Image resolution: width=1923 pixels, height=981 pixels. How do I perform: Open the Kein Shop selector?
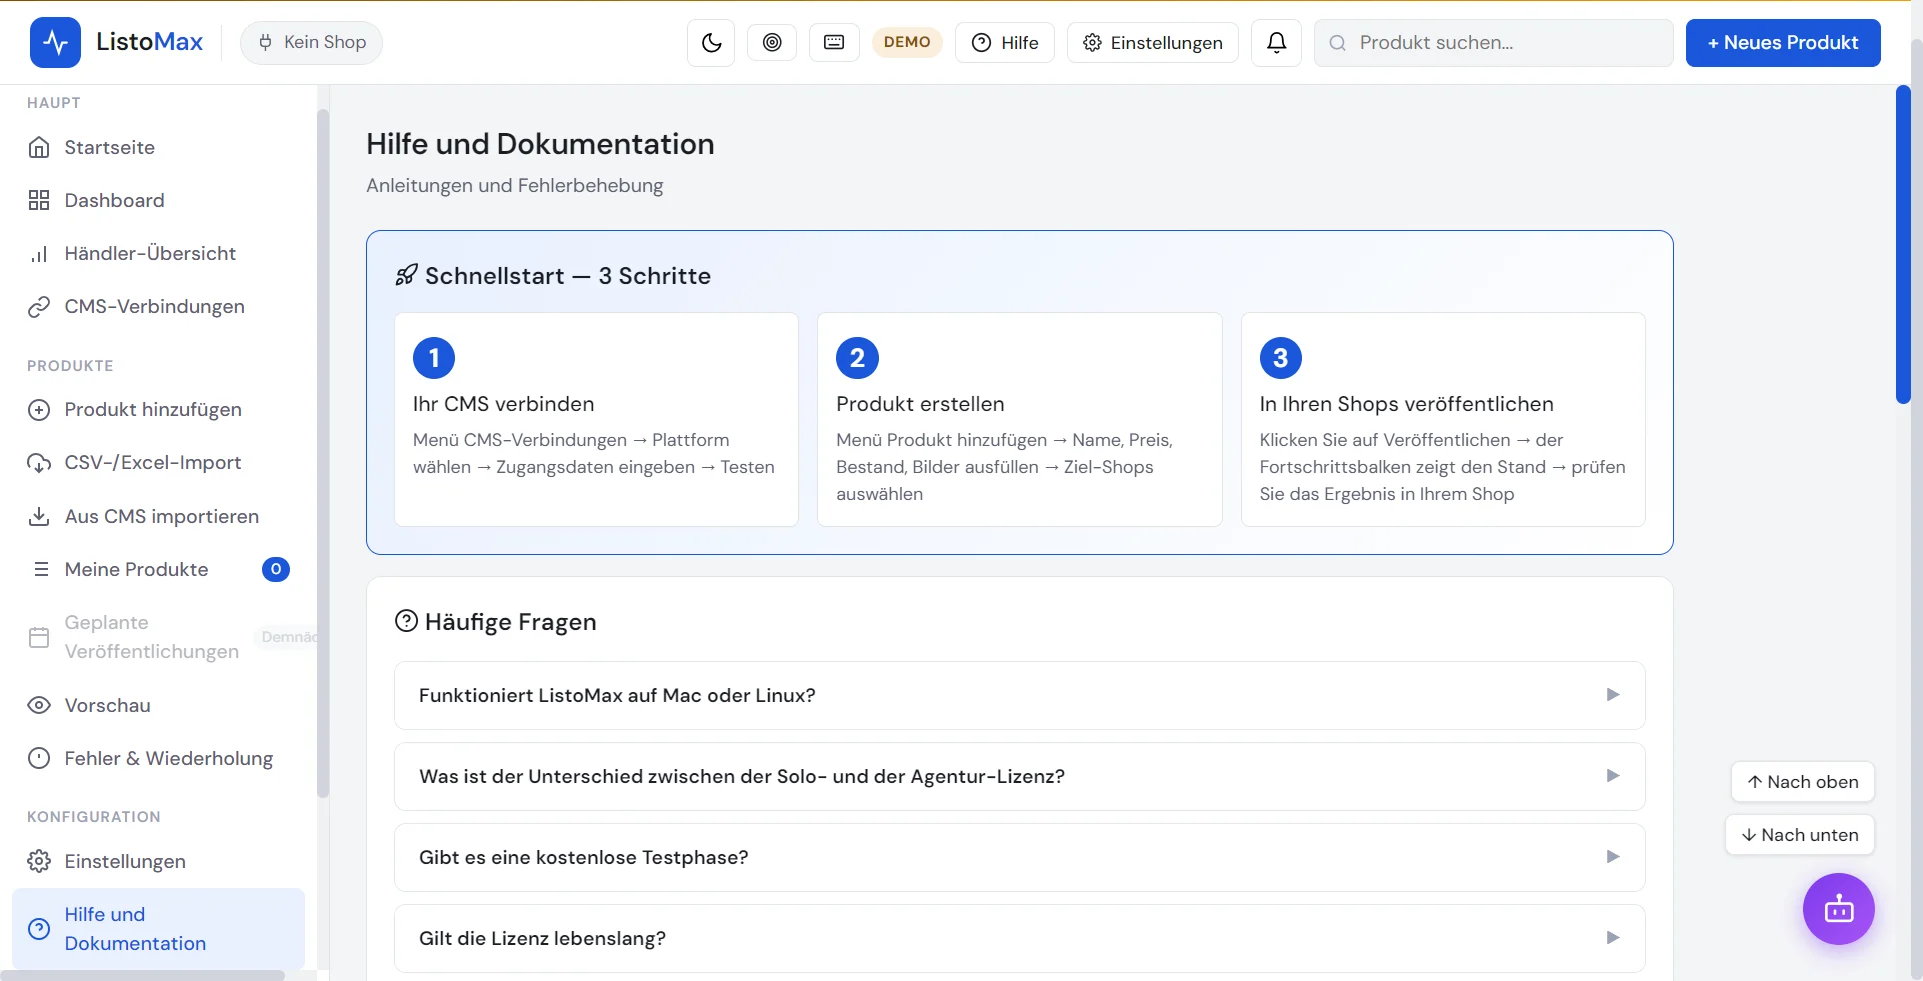(311, 42)
